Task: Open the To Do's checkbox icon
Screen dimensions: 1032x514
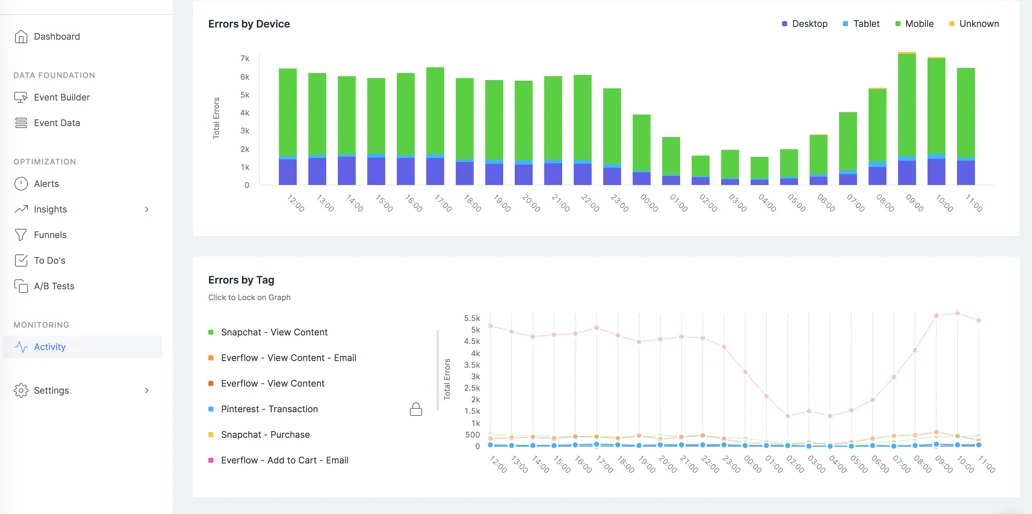Action: (x=21, y=261)
